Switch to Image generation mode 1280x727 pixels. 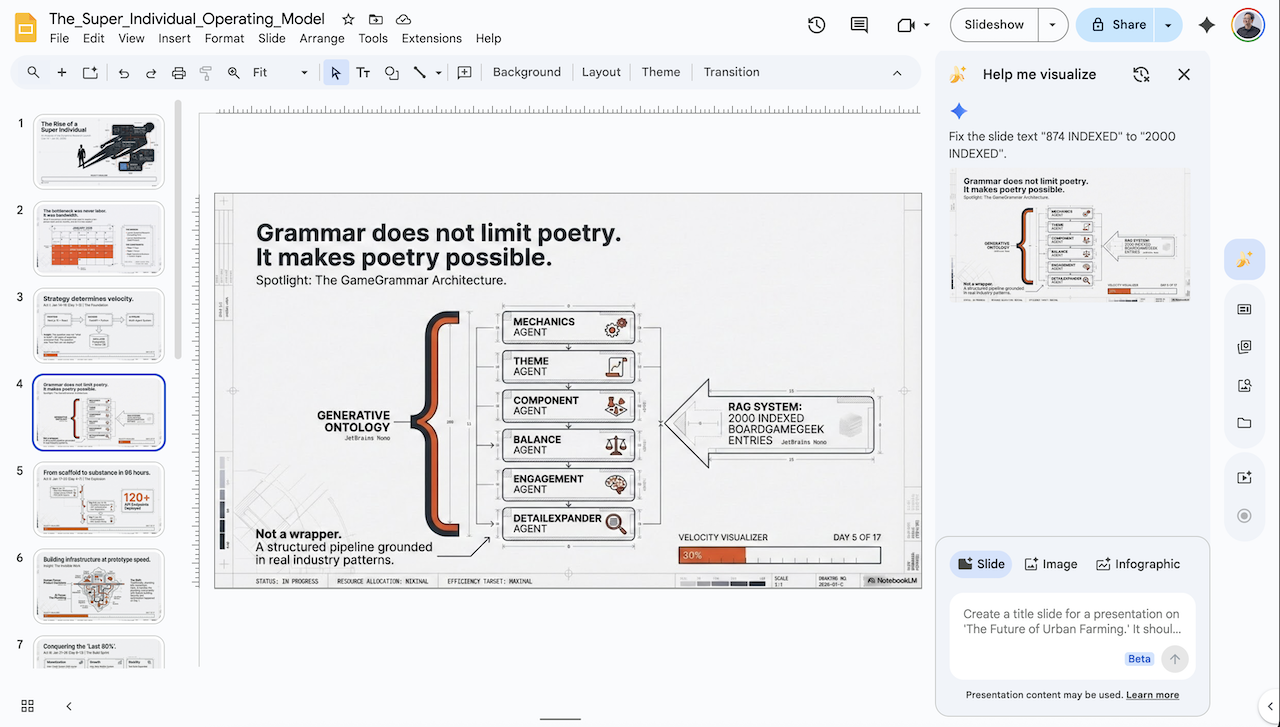1050,564
